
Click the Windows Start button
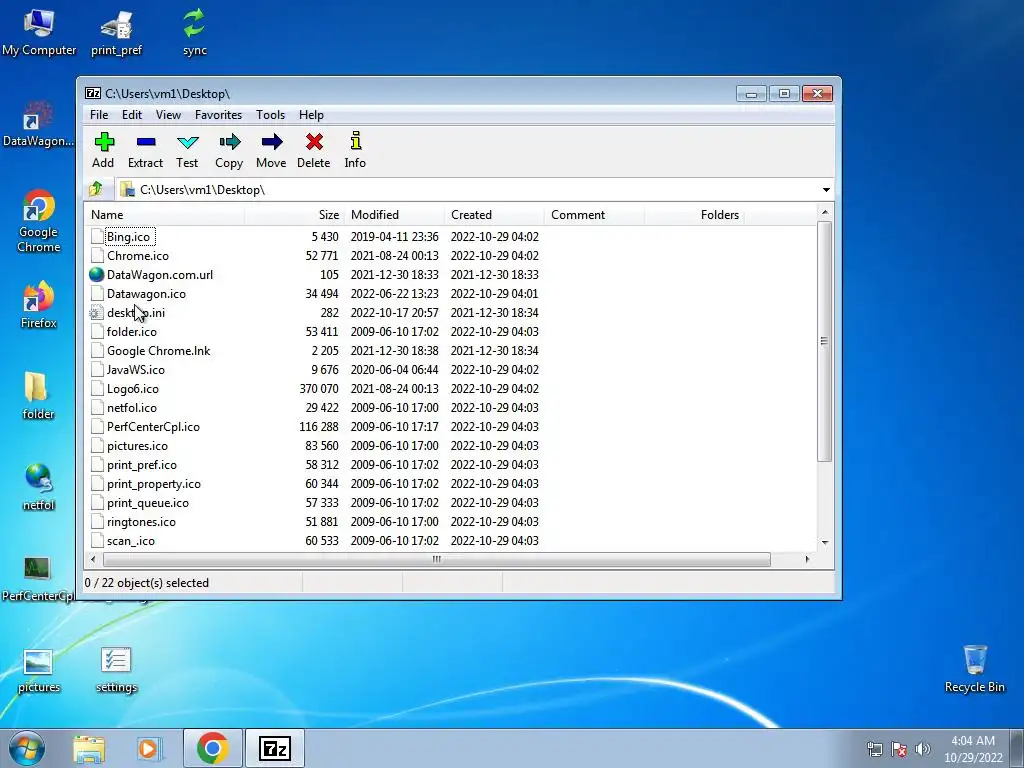click(x=27, y=748)
